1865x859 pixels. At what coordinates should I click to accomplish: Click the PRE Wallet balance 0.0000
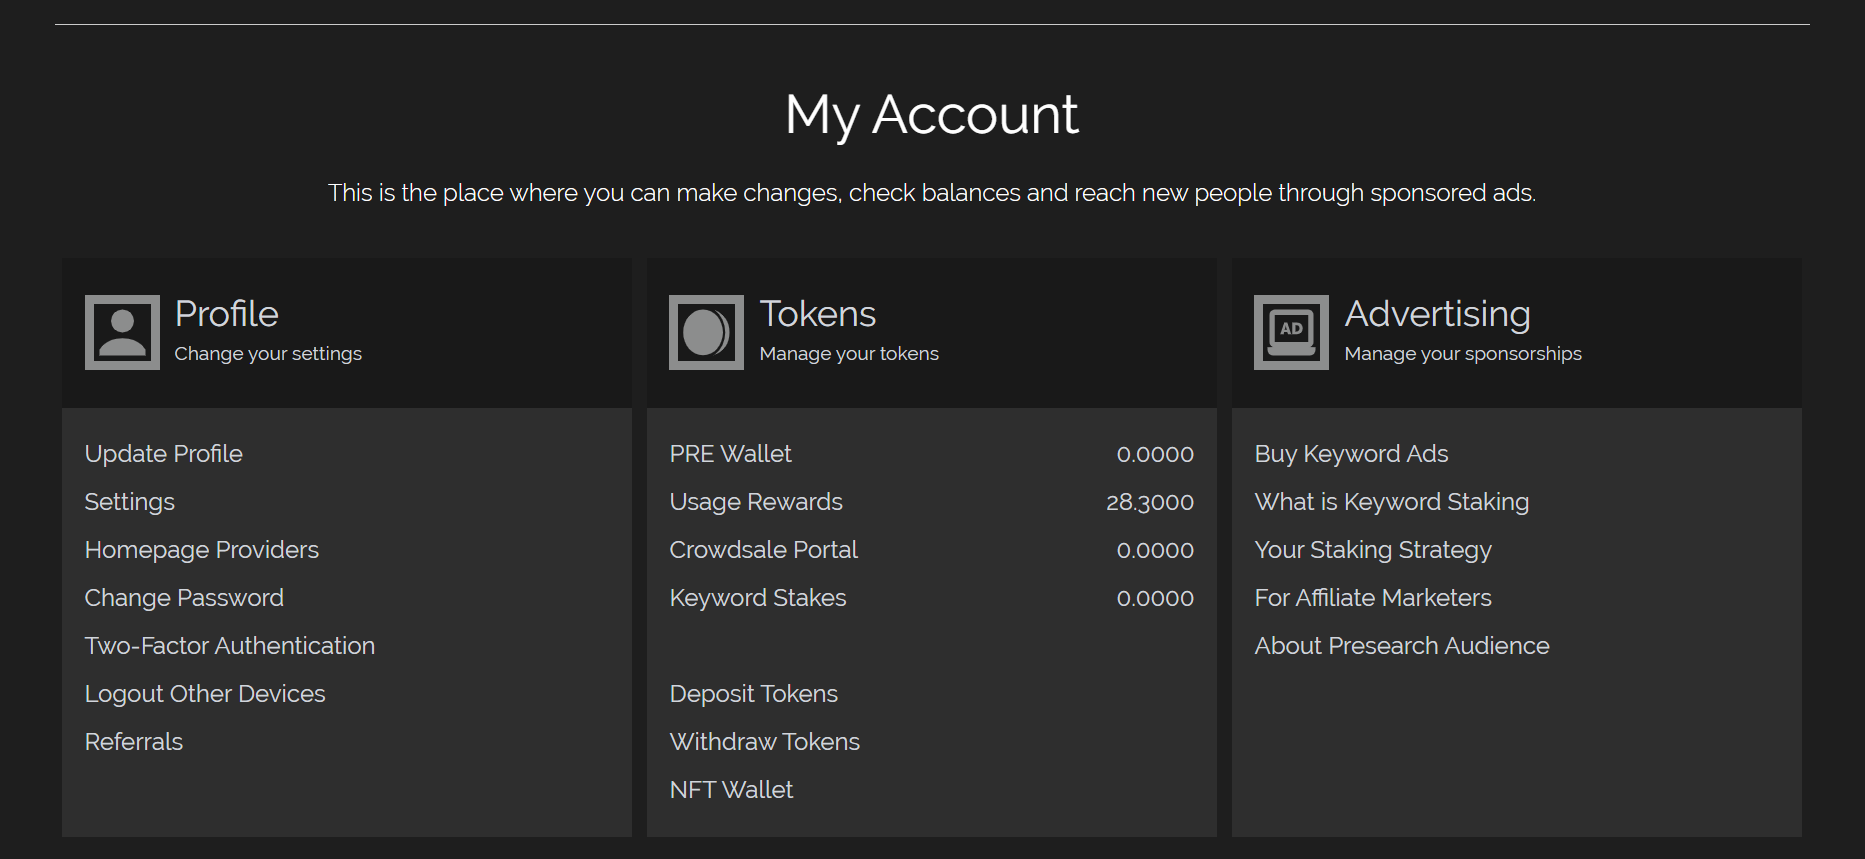click(x=1155, y=454)
